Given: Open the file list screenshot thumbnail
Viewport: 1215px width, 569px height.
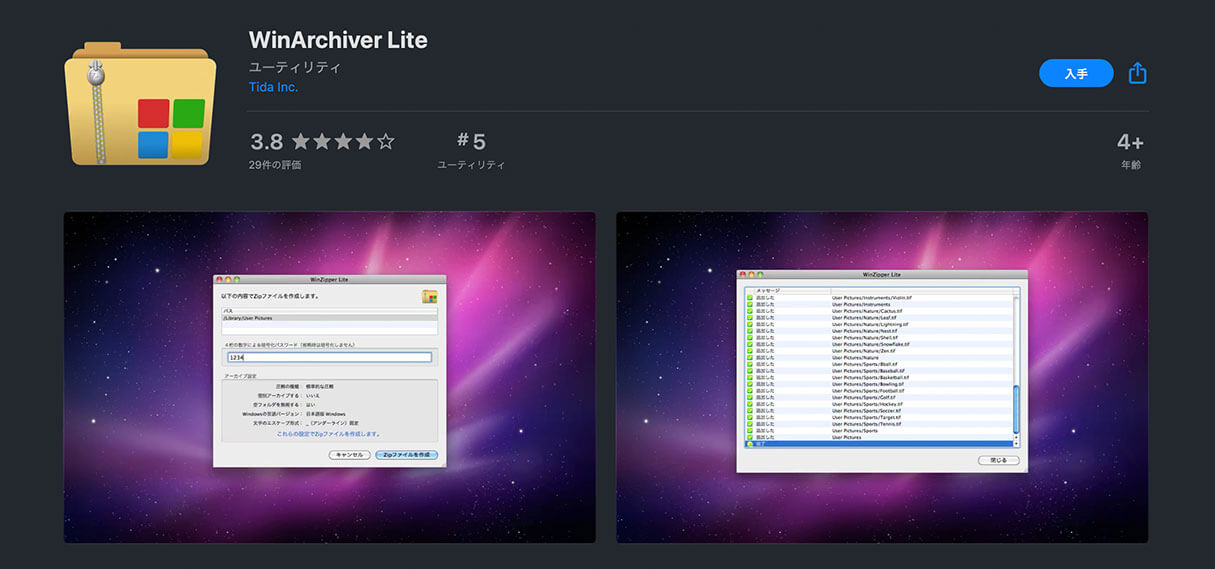Looking at the screenshot, I should 882,377.
